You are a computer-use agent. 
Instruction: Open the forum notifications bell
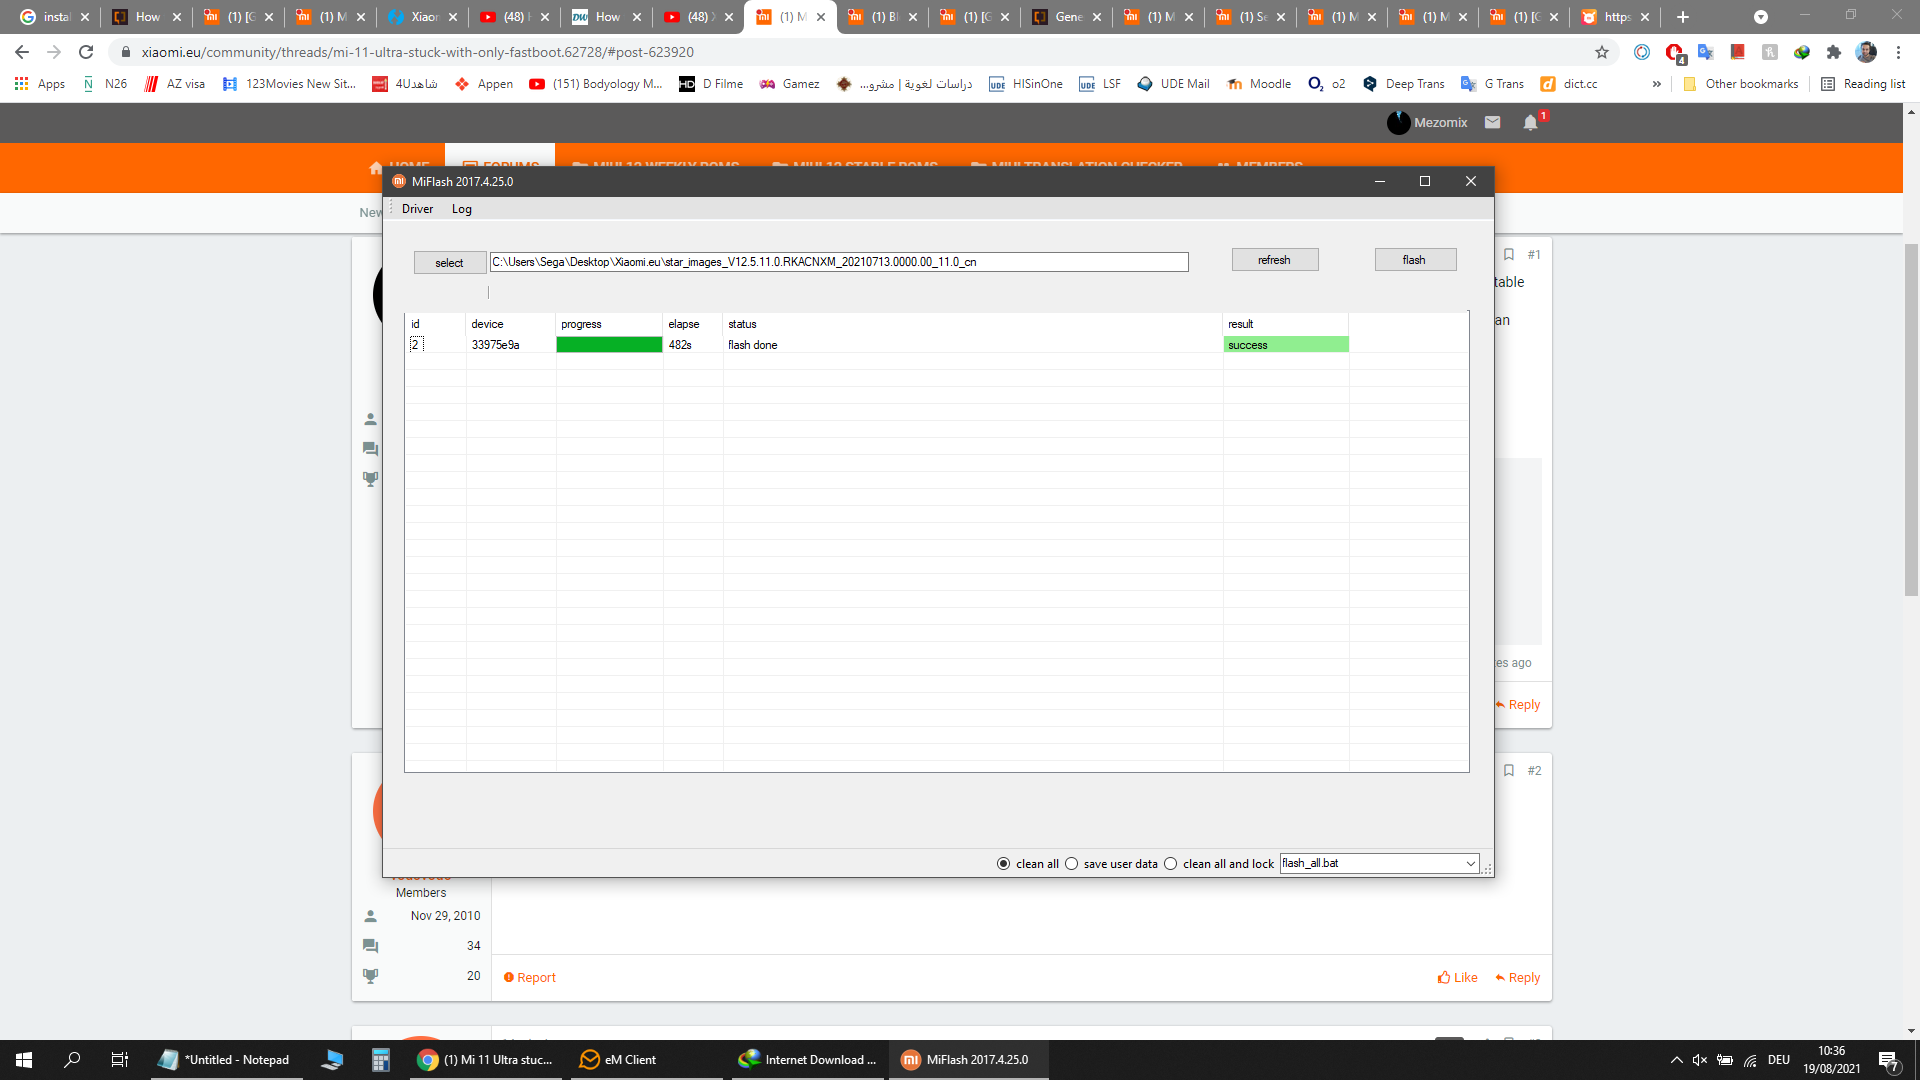click(1531, 122)
